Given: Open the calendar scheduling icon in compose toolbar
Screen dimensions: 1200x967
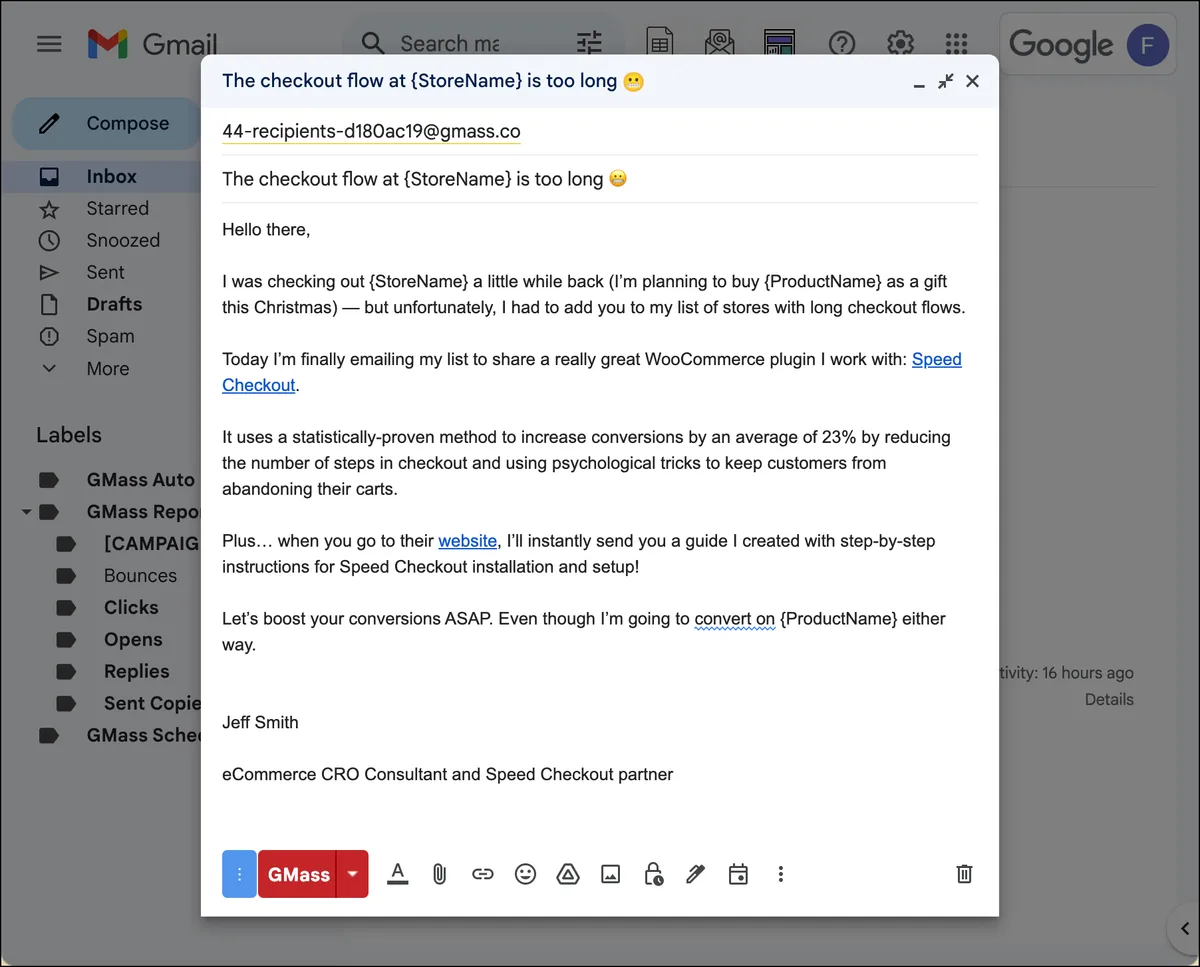Looking at the screenshot, I should [x=738, y=874].
